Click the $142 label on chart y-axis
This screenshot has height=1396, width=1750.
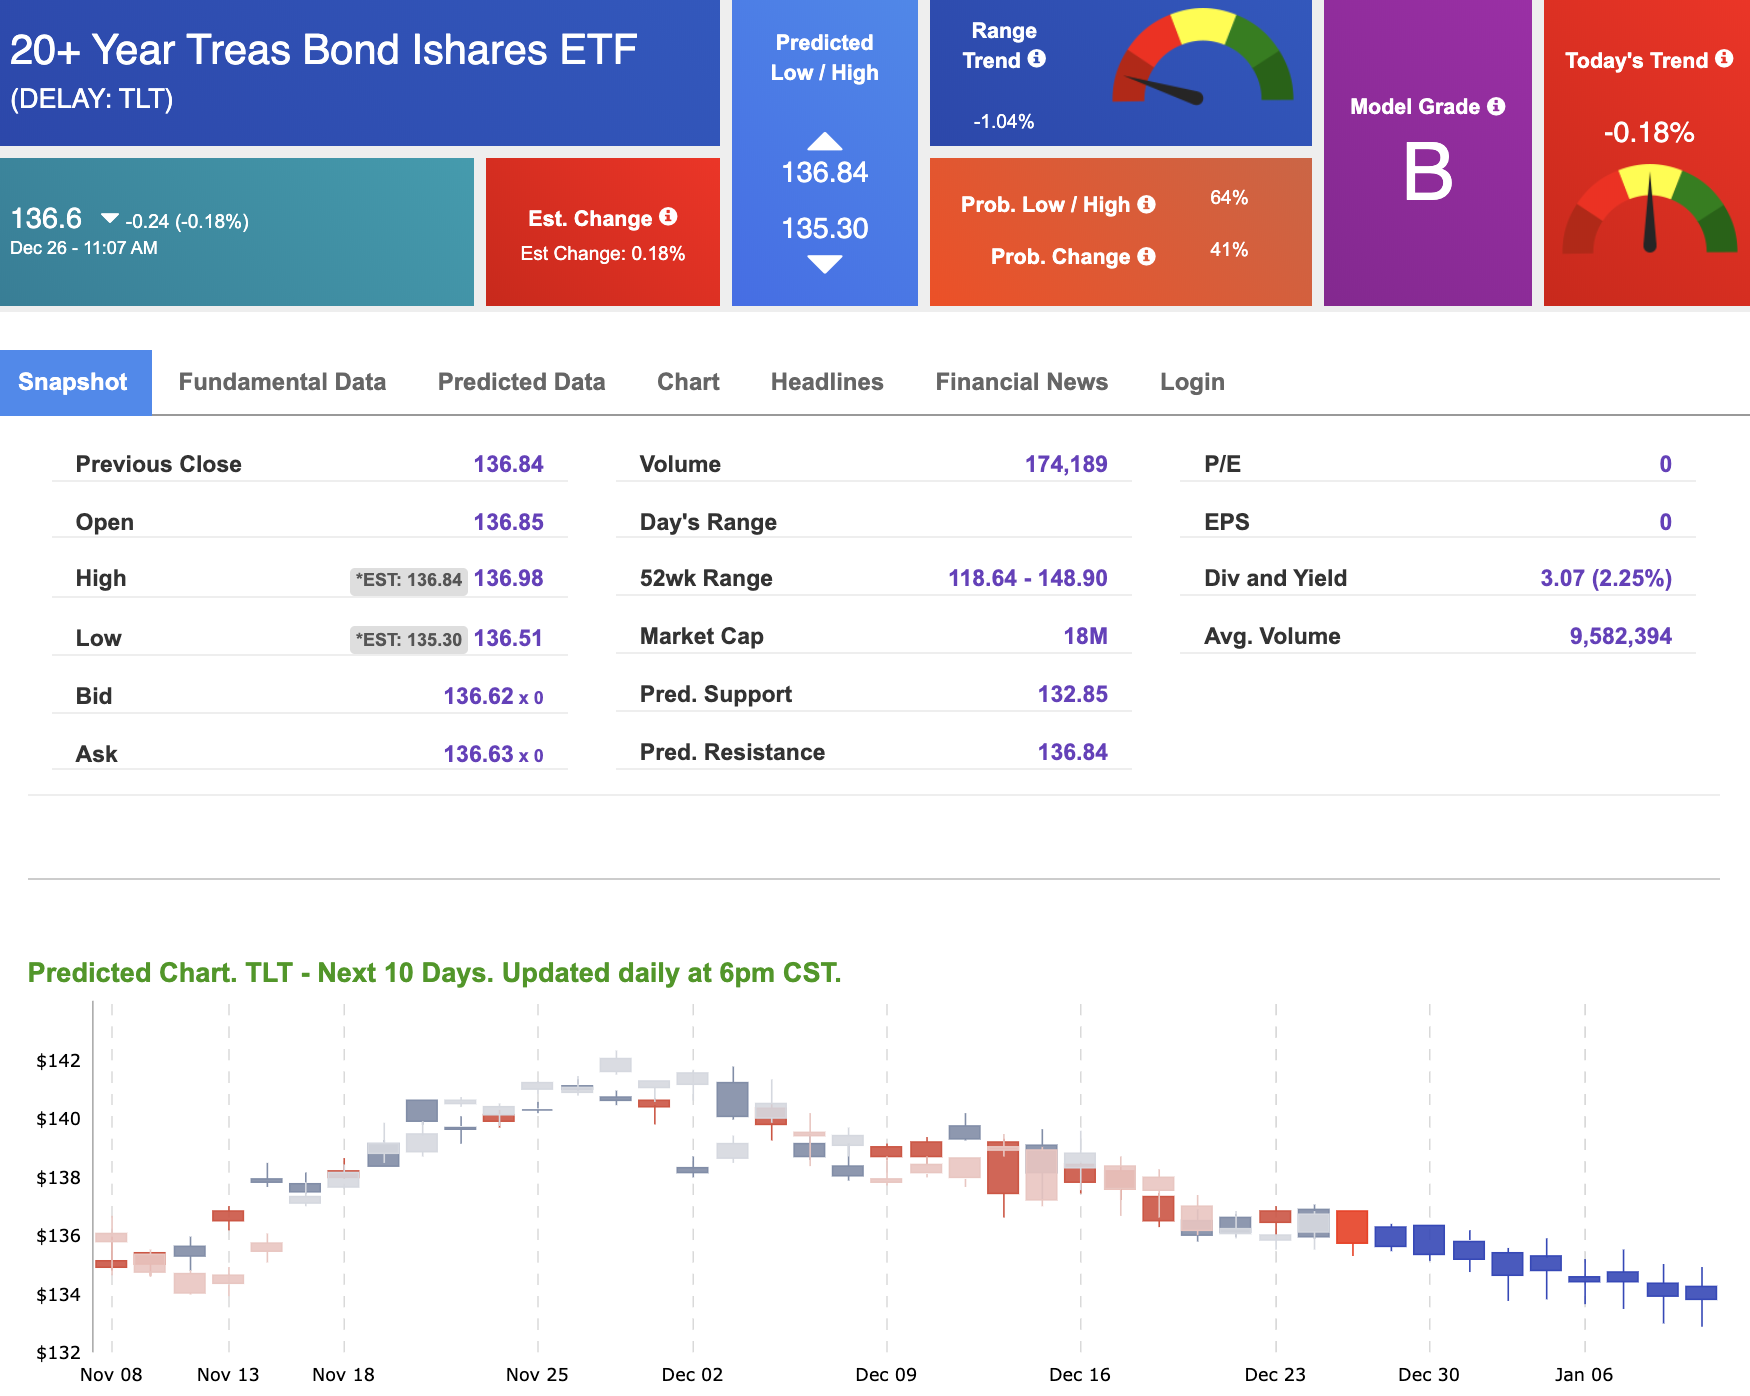click(x=58, y=1060)
